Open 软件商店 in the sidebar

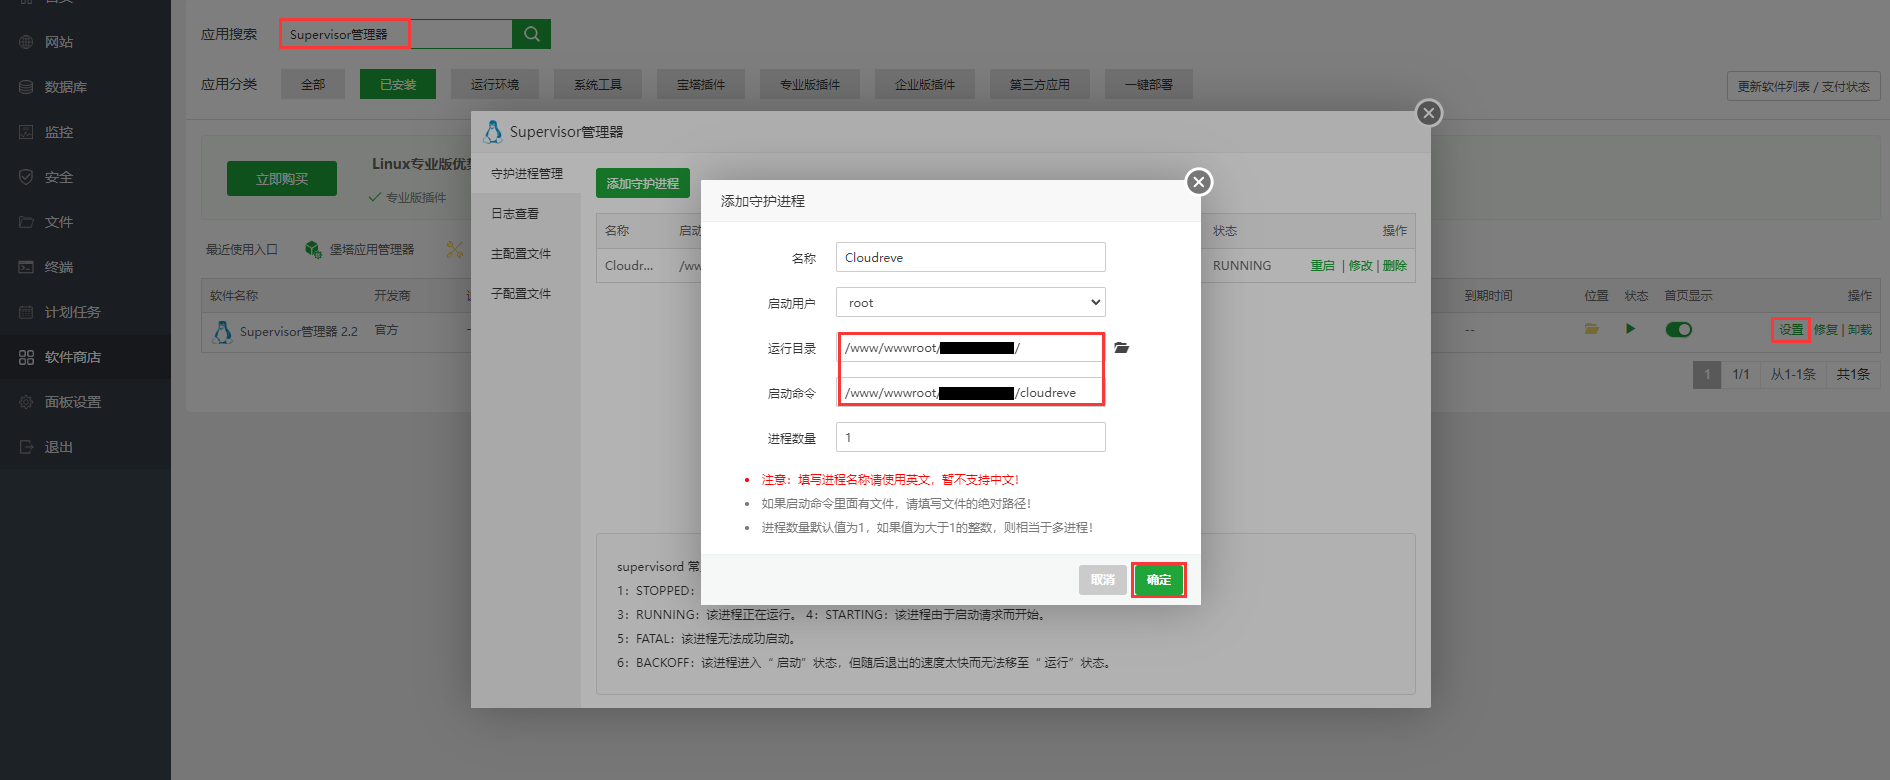[85, 357]
